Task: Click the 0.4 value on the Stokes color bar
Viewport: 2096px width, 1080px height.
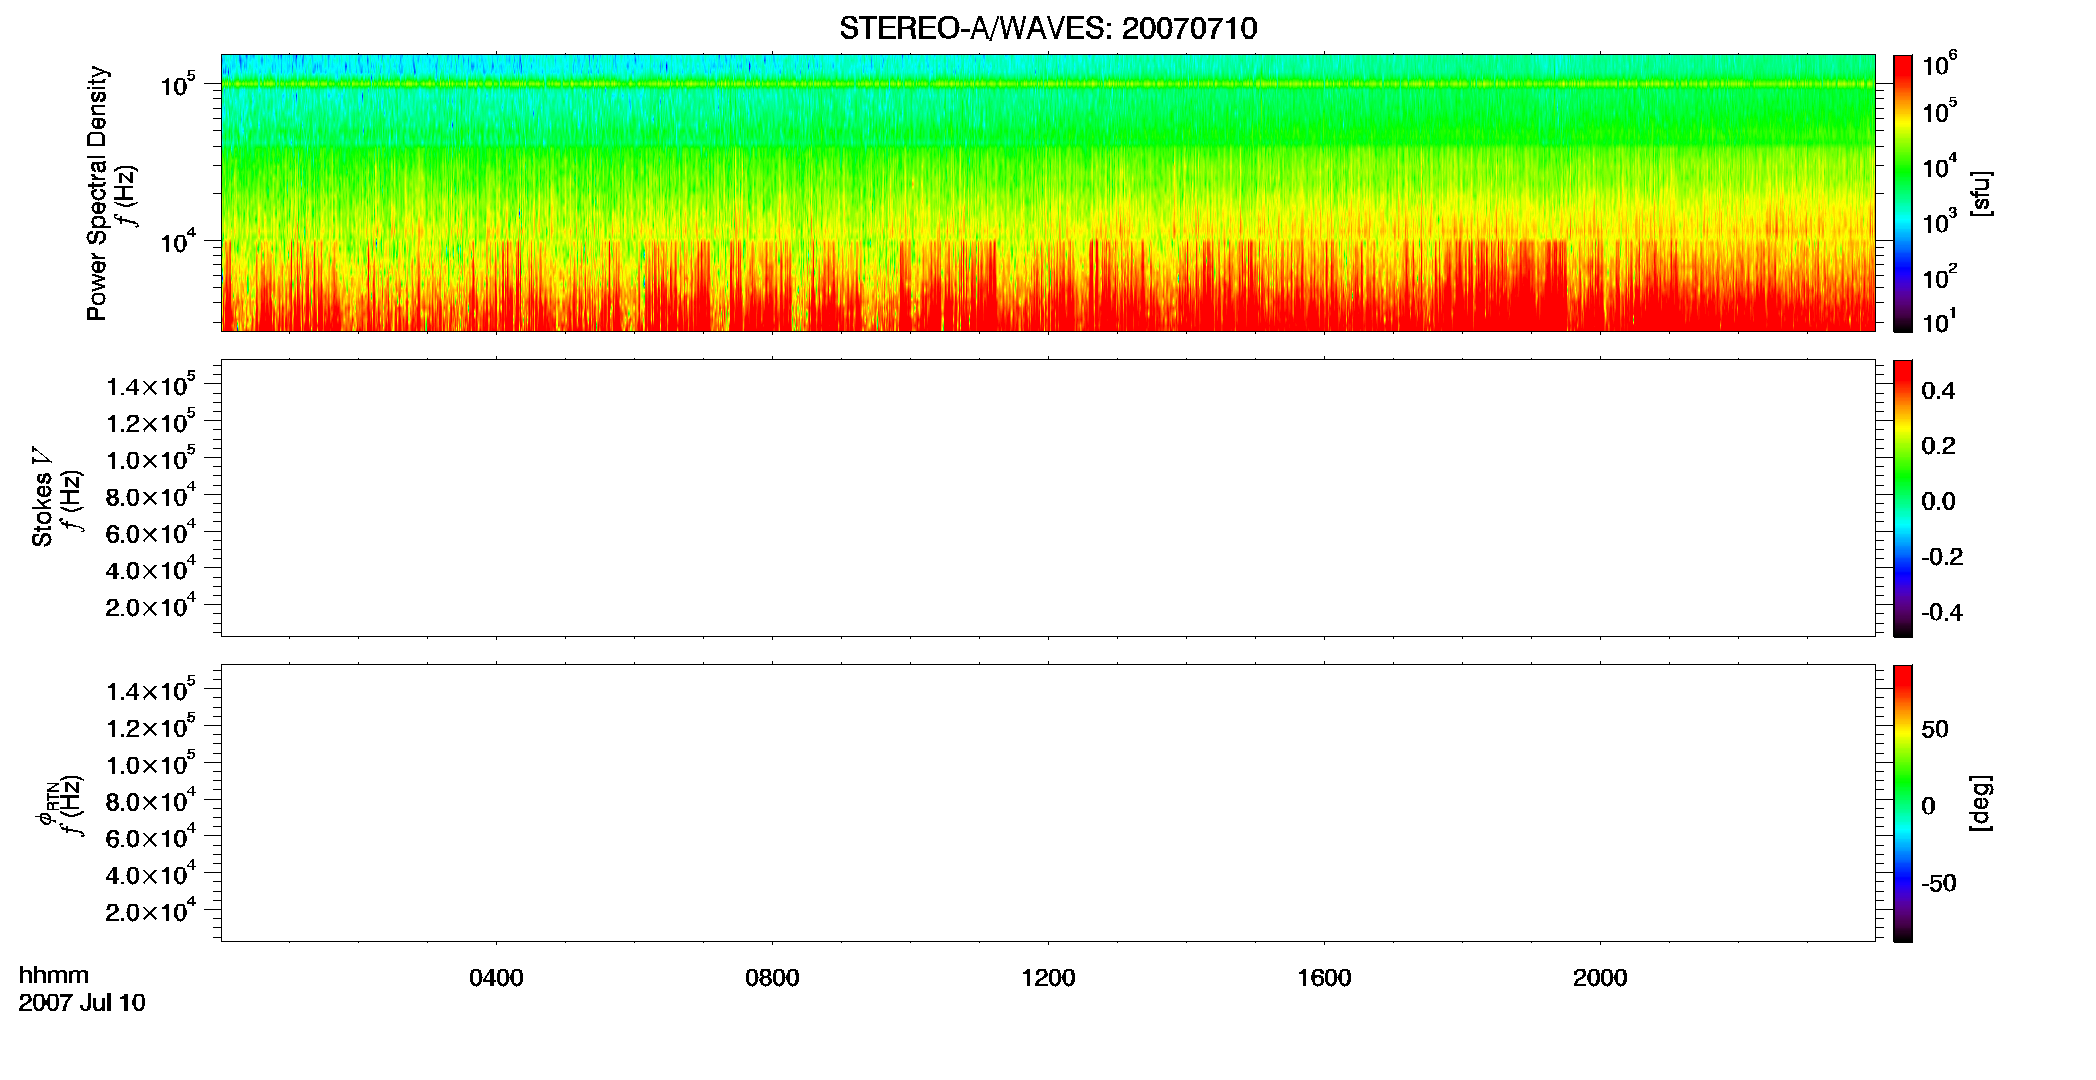Action: pyautogui.click(x=1938, y=391)
